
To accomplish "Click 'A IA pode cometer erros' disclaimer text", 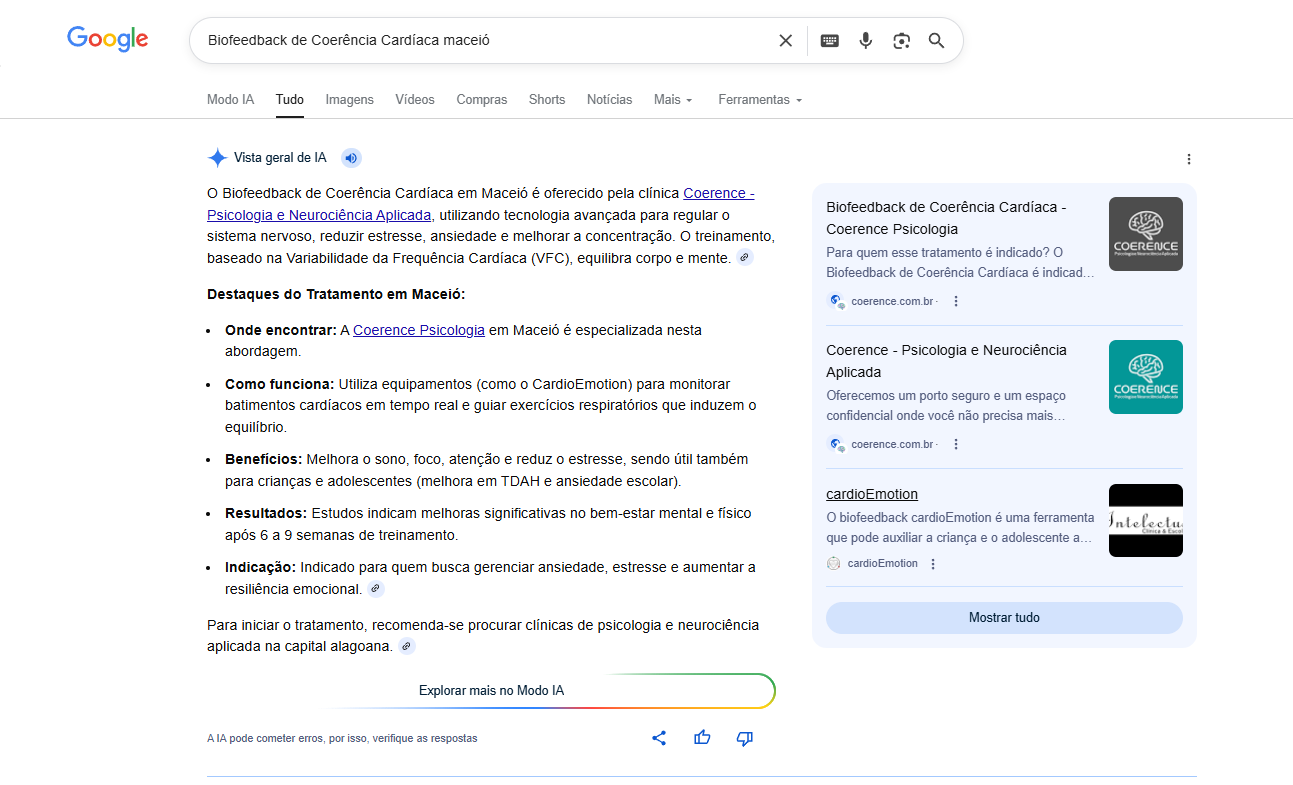I will (x=342, y=739).
